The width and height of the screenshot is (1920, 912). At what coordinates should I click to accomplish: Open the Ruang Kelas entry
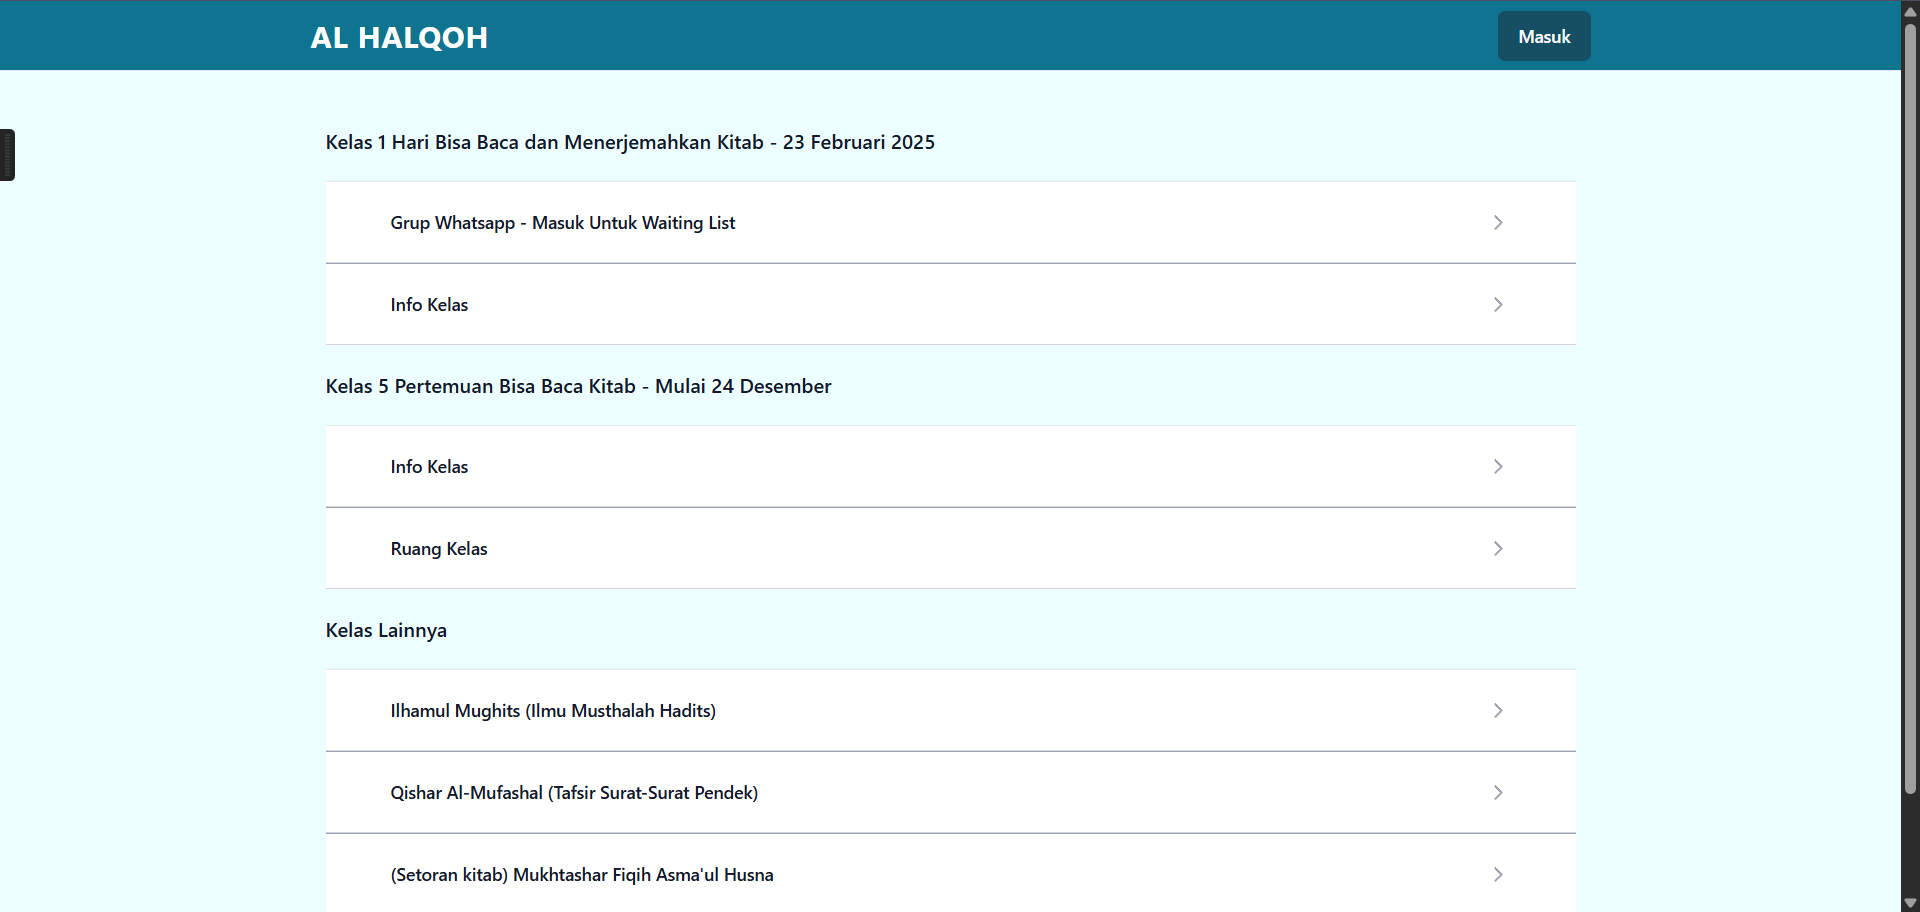(x=439, y=549)
